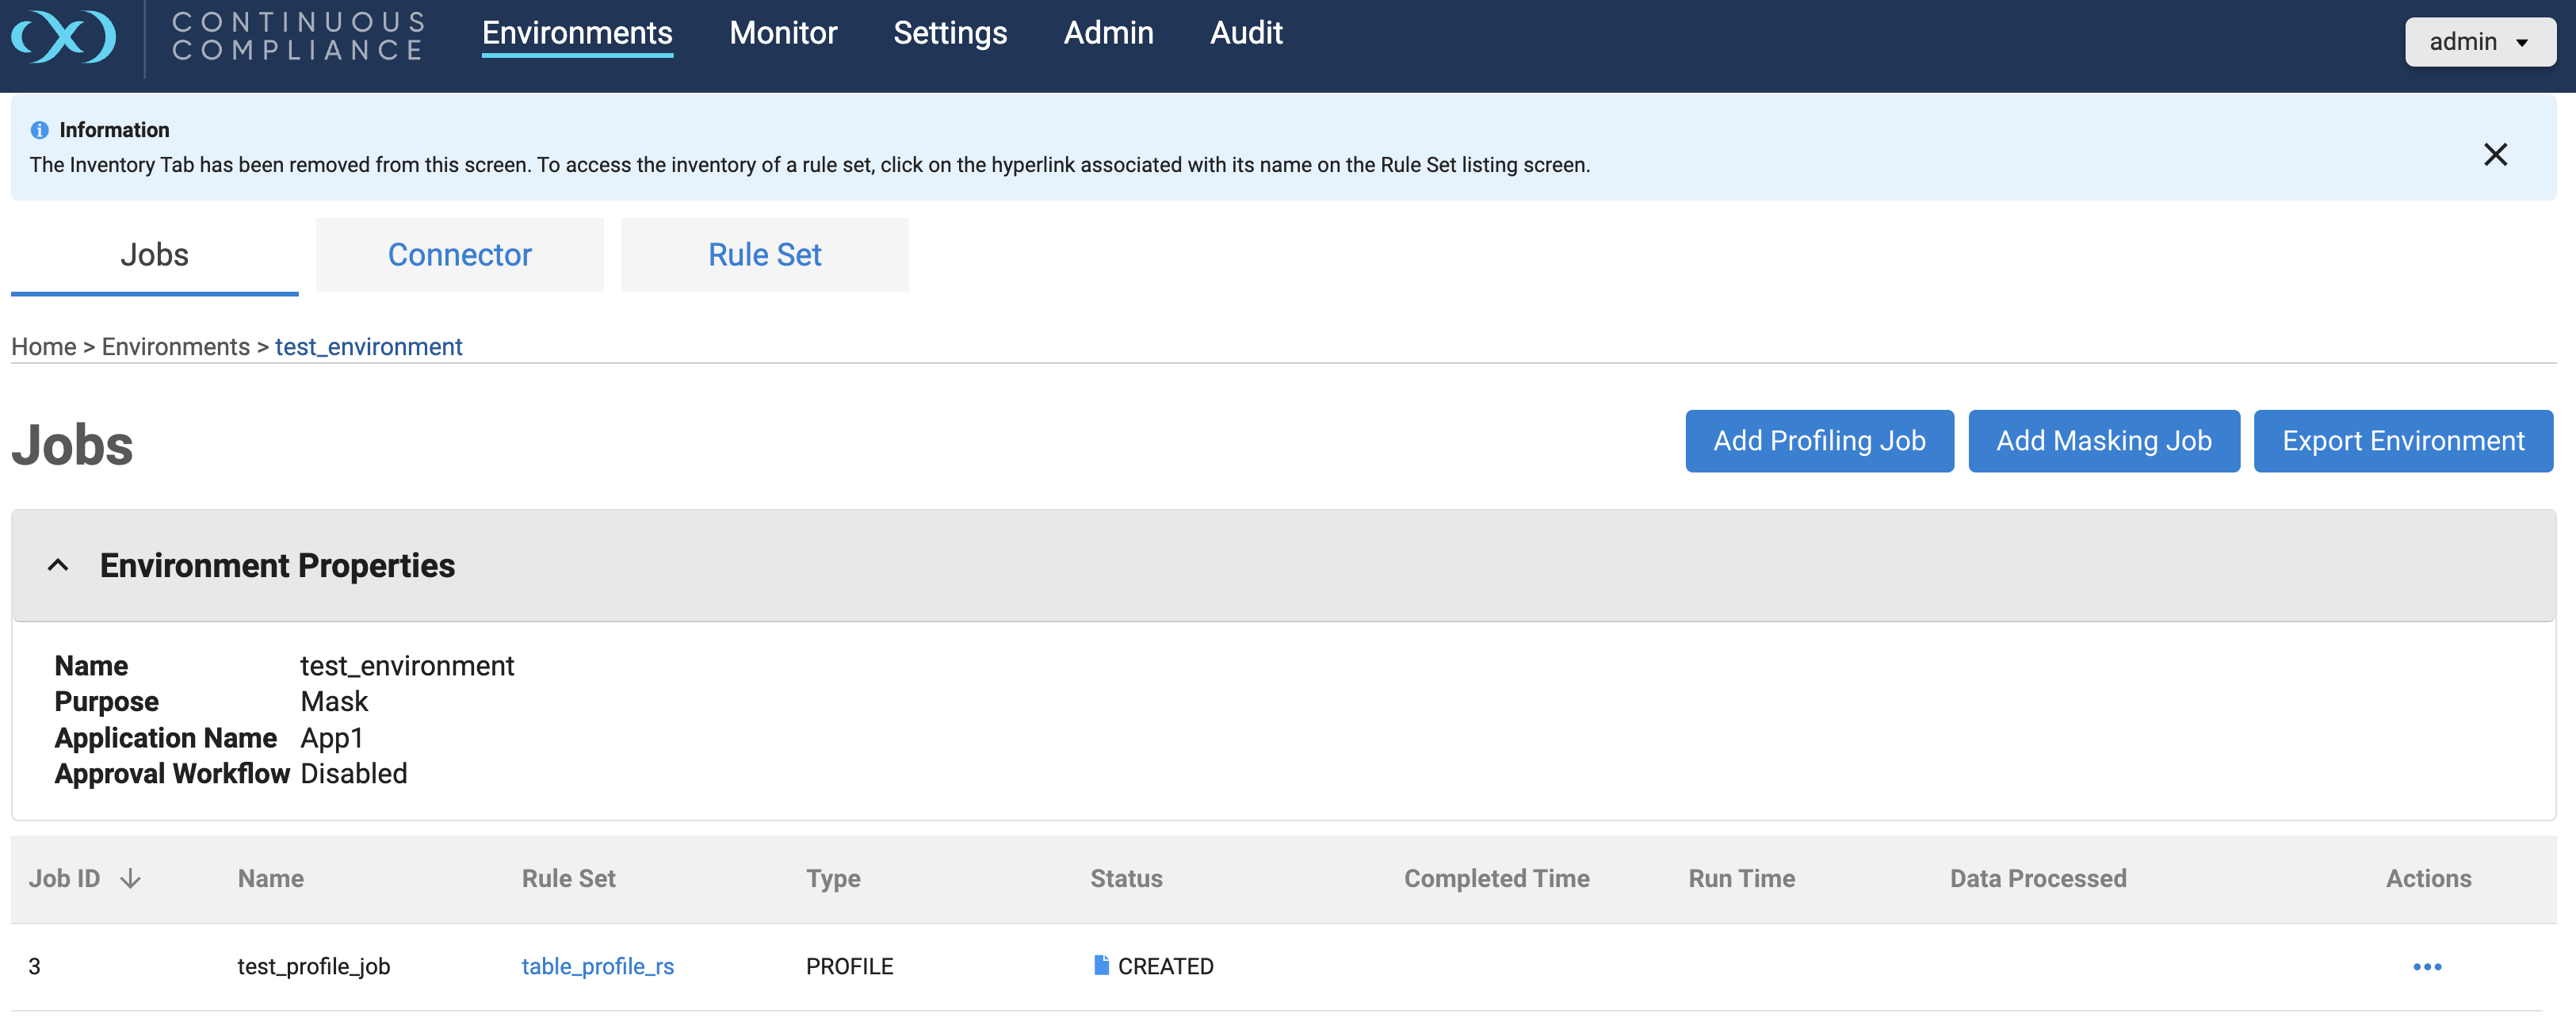Click the Export Environment button

click(x=2402, y=441)
